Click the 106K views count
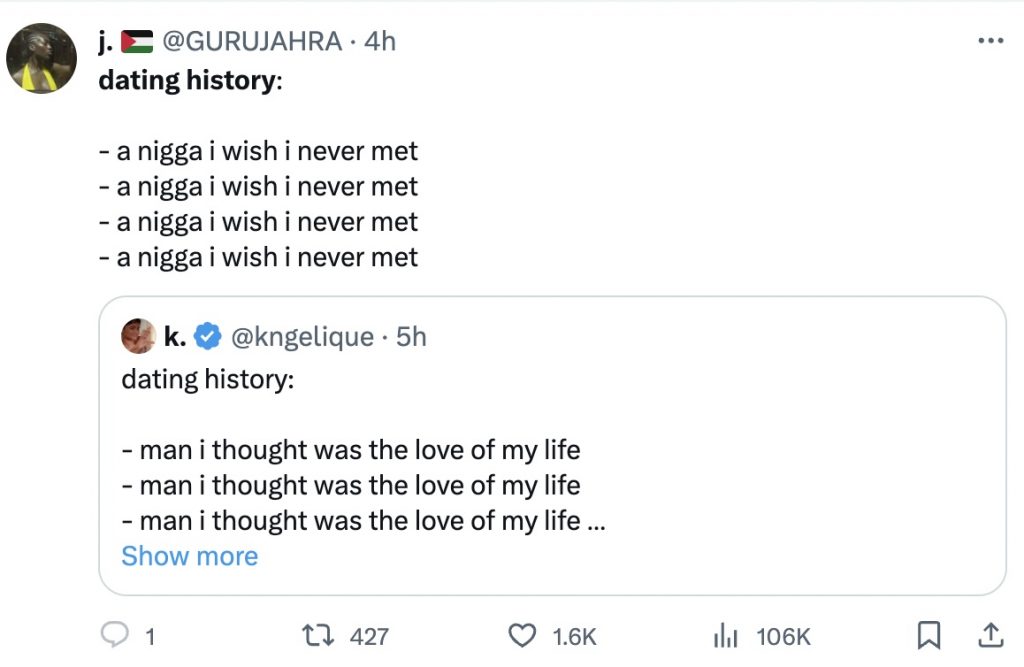Viewport: 1024px width, 667px height. (x=784, y=636)
